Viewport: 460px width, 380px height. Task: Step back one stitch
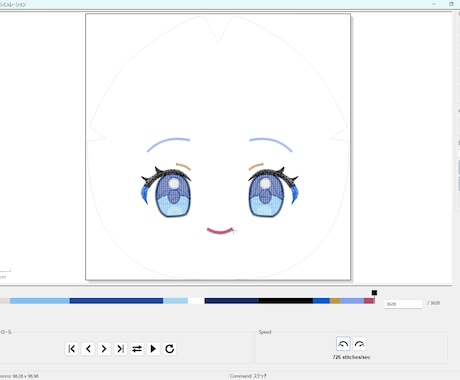pos(88,349)
